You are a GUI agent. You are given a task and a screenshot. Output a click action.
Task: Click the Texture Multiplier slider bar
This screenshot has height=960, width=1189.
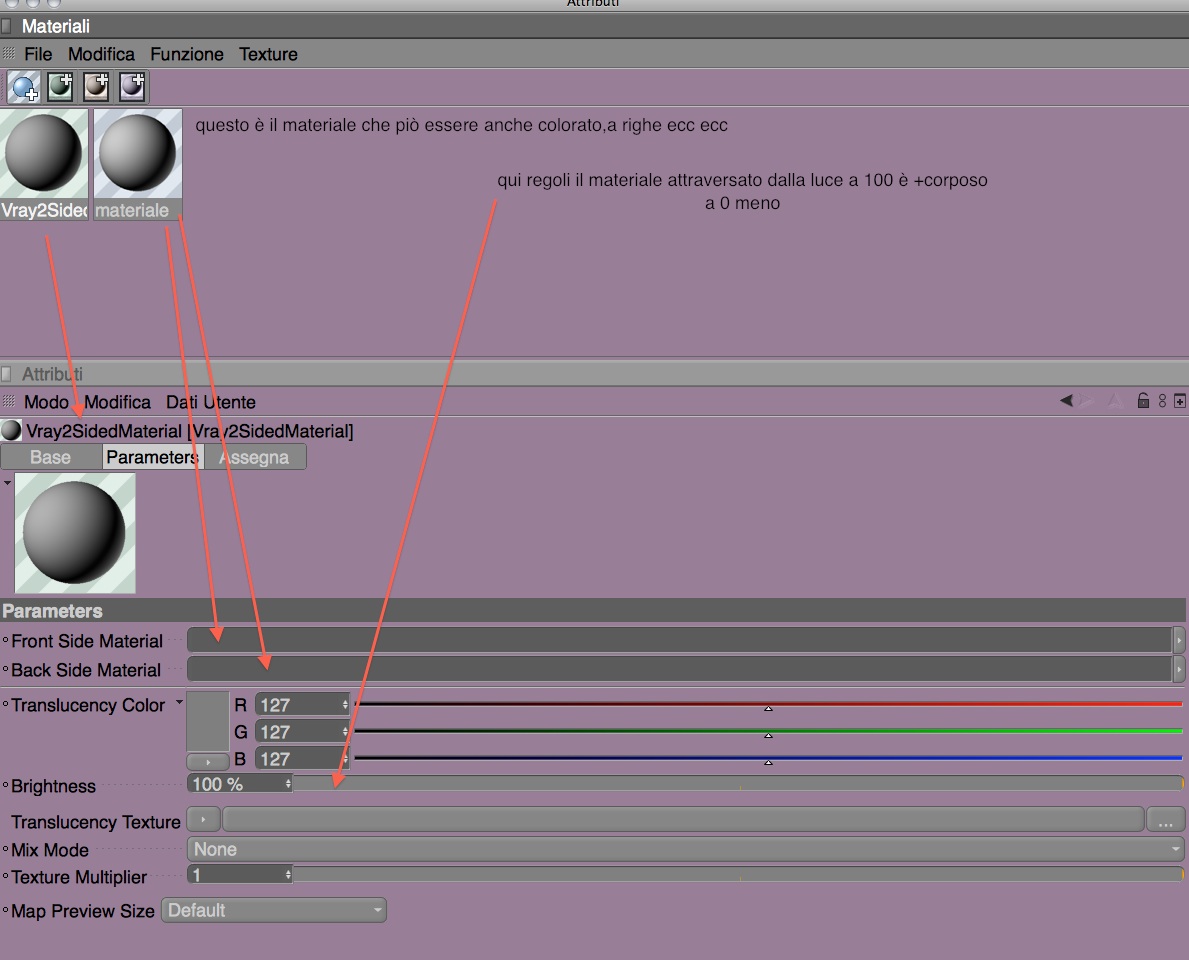[738, 875]
